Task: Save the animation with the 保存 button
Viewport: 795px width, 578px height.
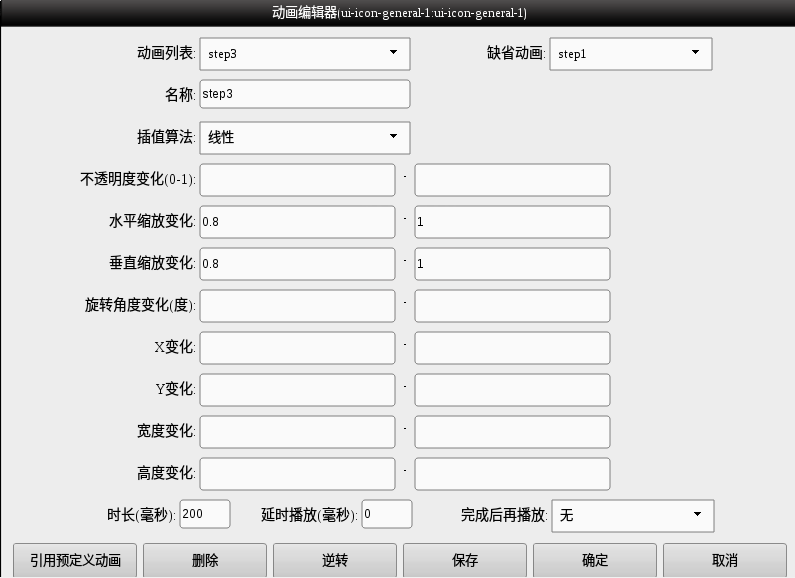Action: pyautogui.click(x=465, y=560)
